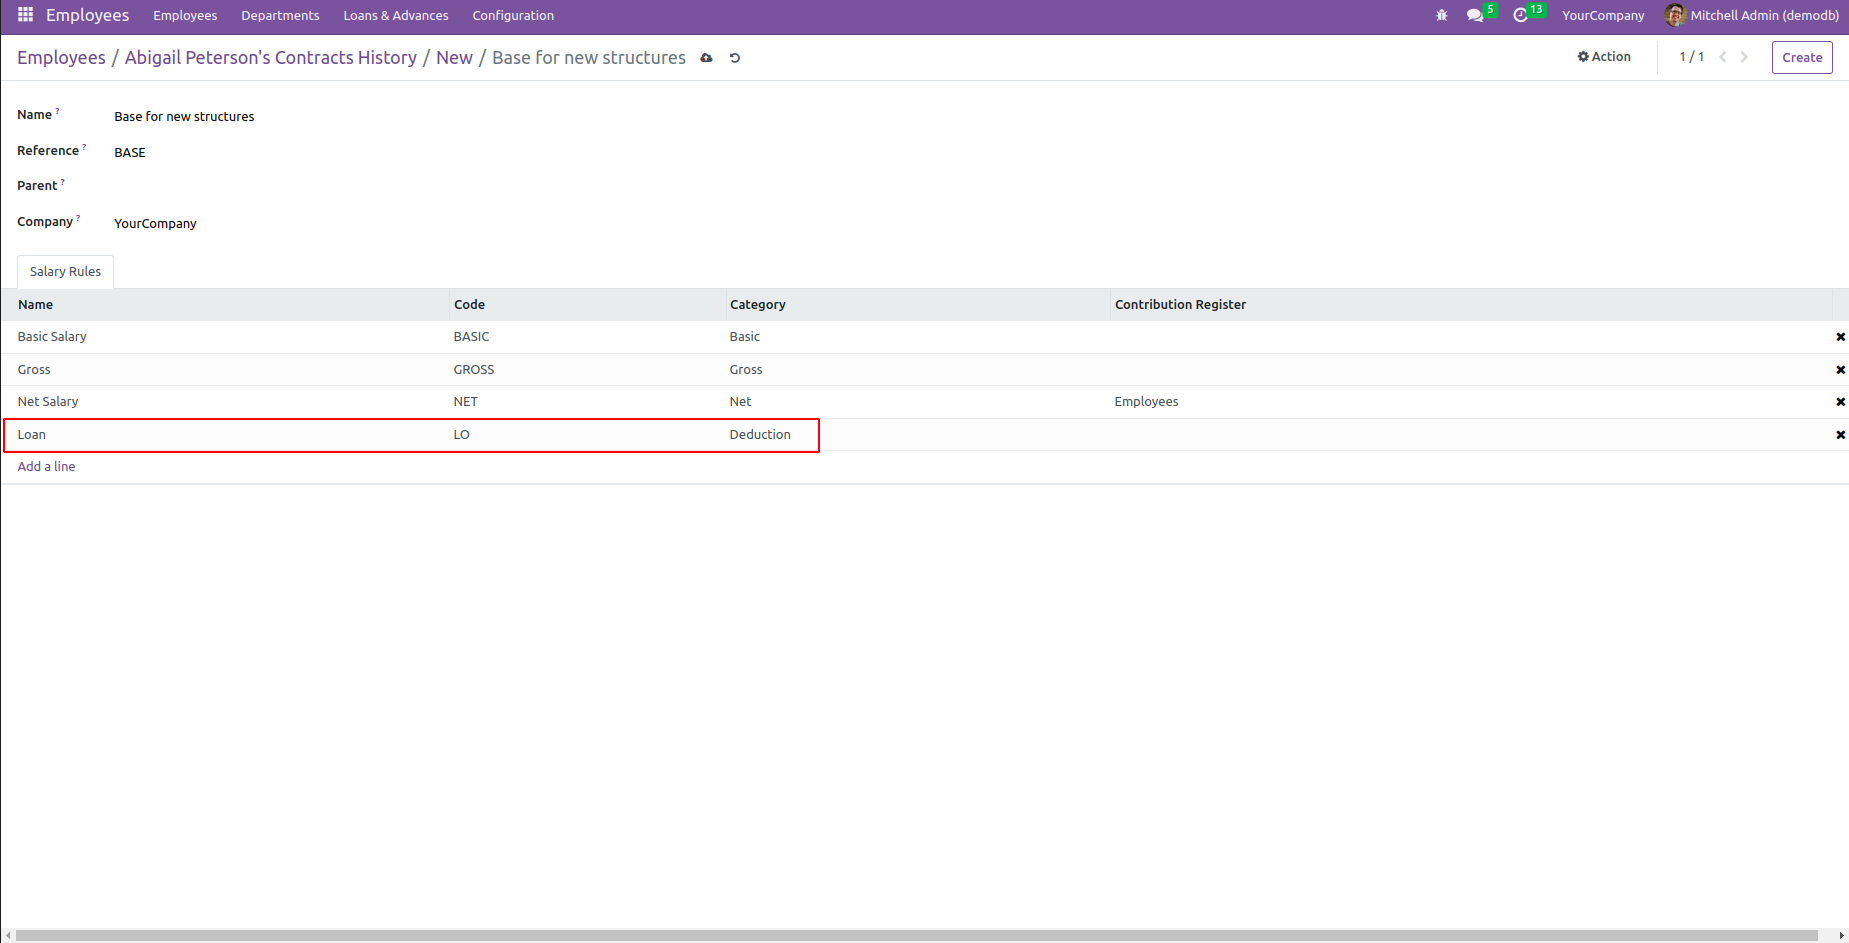The image size is (1849, 943).
Task: Click the Create button
Action: pos(1801,57)
